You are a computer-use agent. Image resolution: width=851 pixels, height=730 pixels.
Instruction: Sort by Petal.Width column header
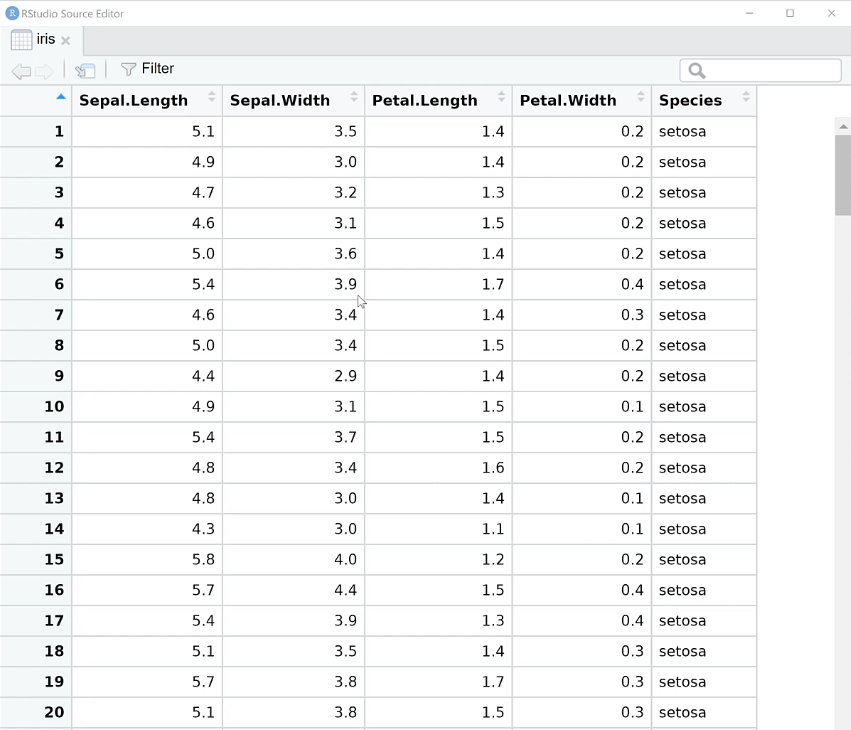582,100
